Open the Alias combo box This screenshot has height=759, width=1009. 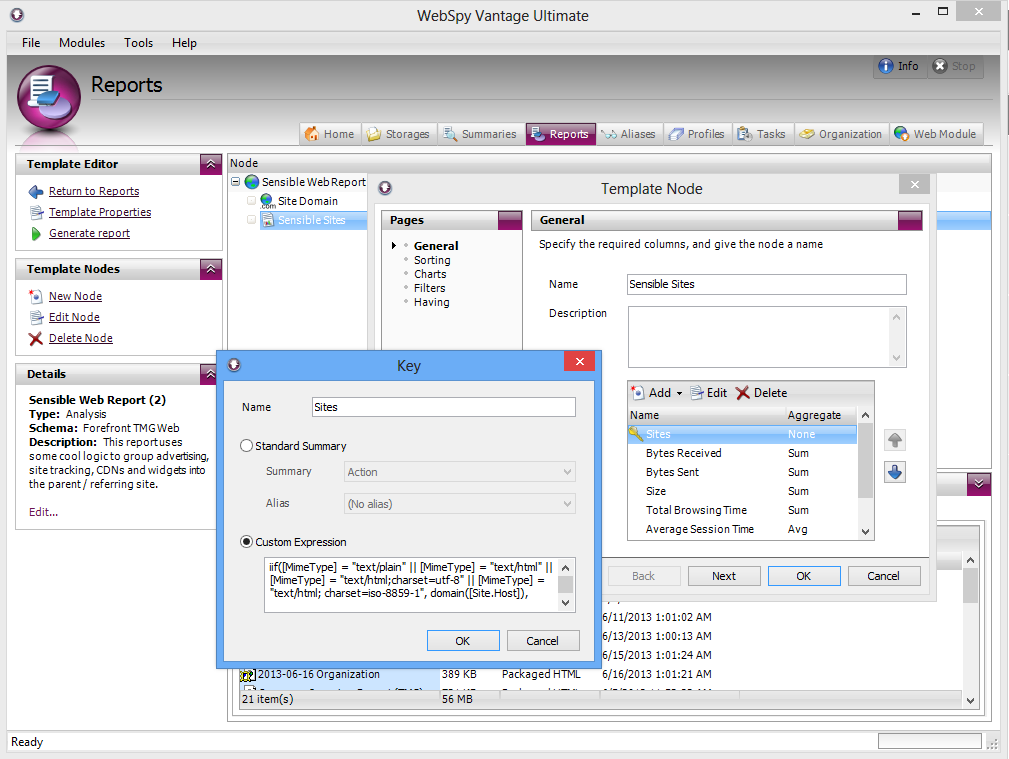(x=459, y=503)
